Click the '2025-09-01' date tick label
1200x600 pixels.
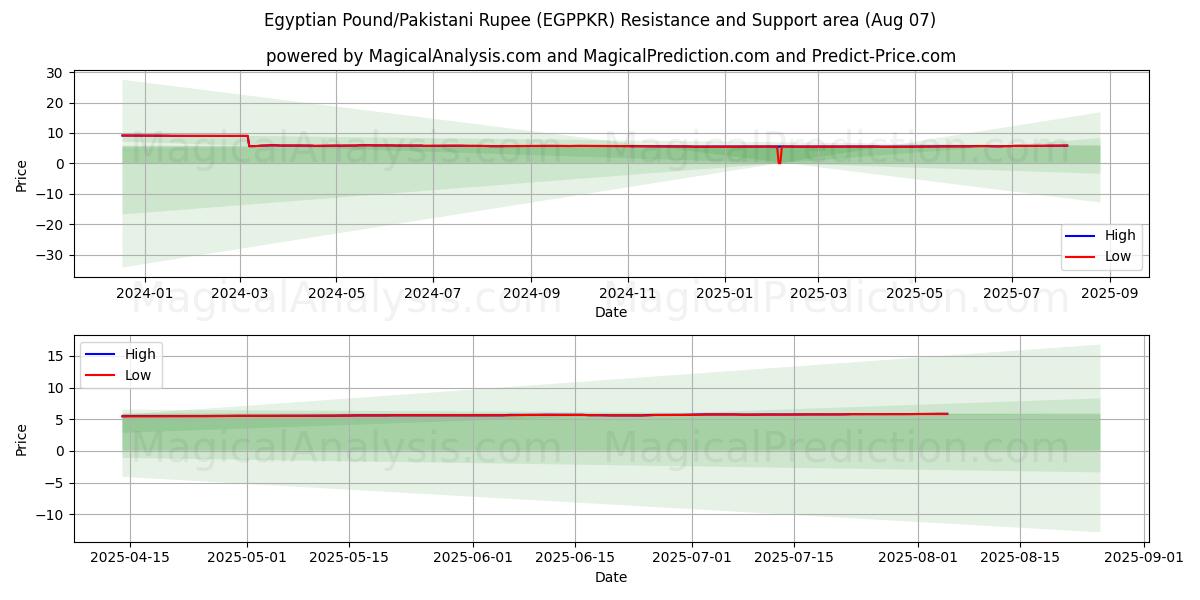click(x=1144, y=559)
